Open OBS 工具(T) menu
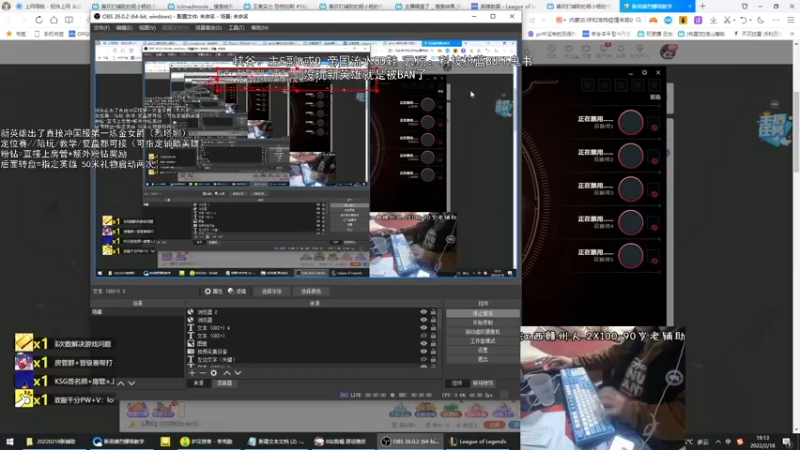This screenshot has width=800, height=450. coord(236,28)
